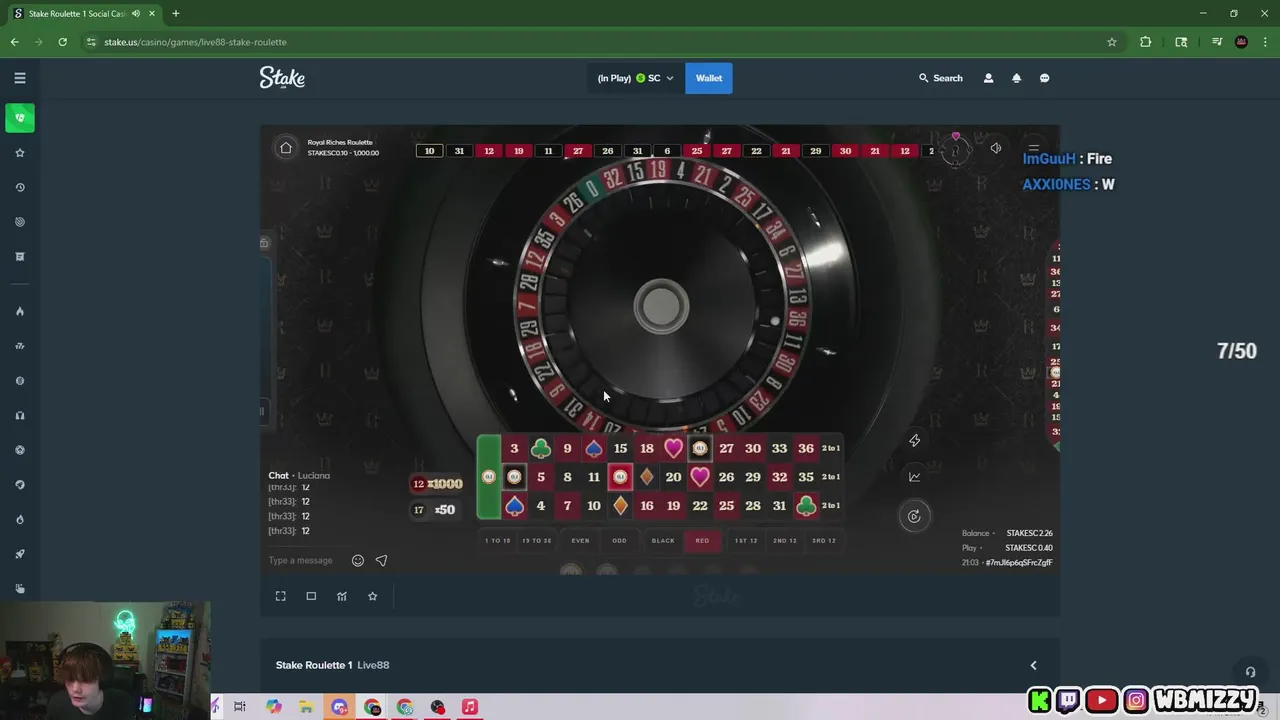
Task: Open the green casino cards sidebar icon
Action: [19, 118]
